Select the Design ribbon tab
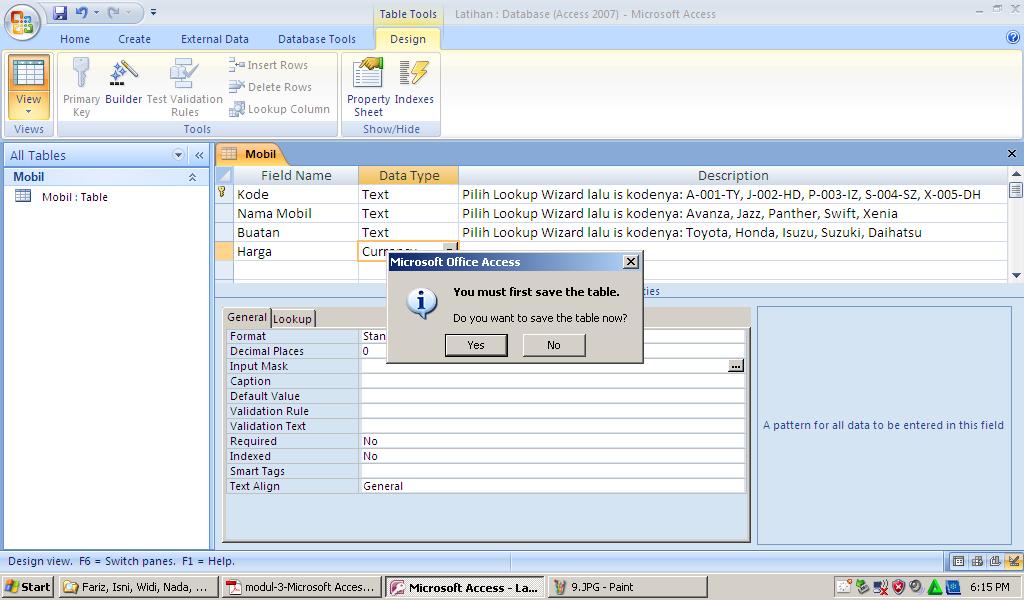 (408, 39)
